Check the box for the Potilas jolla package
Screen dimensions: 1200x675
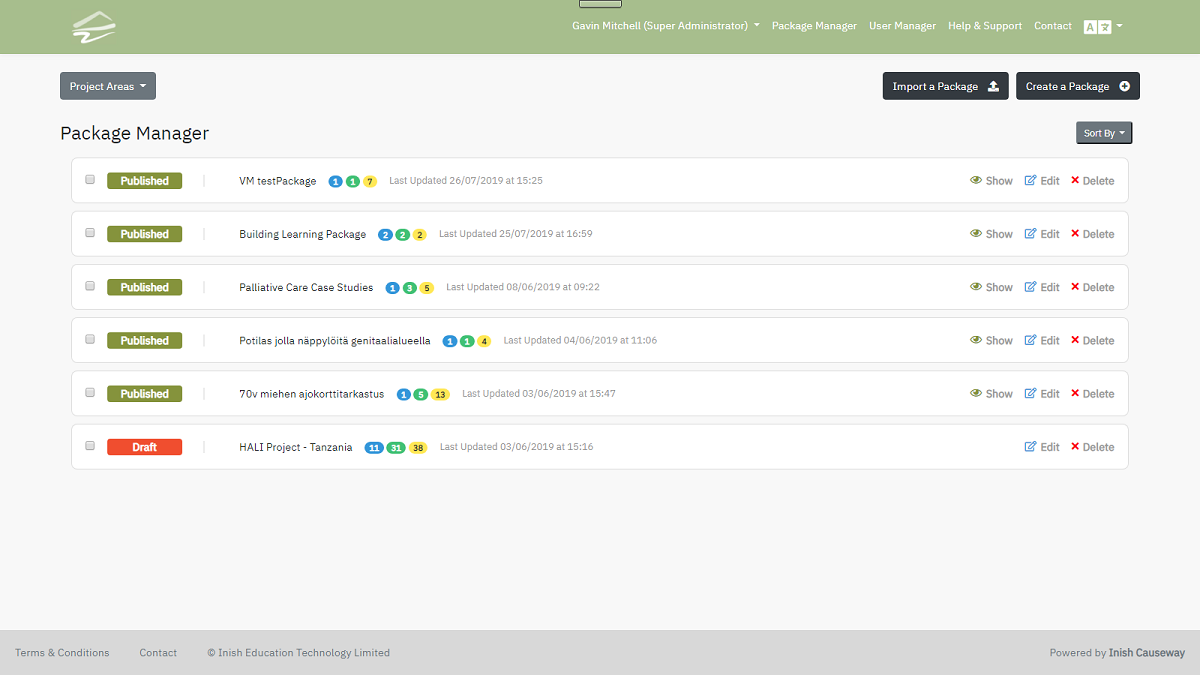coord(90,340)
